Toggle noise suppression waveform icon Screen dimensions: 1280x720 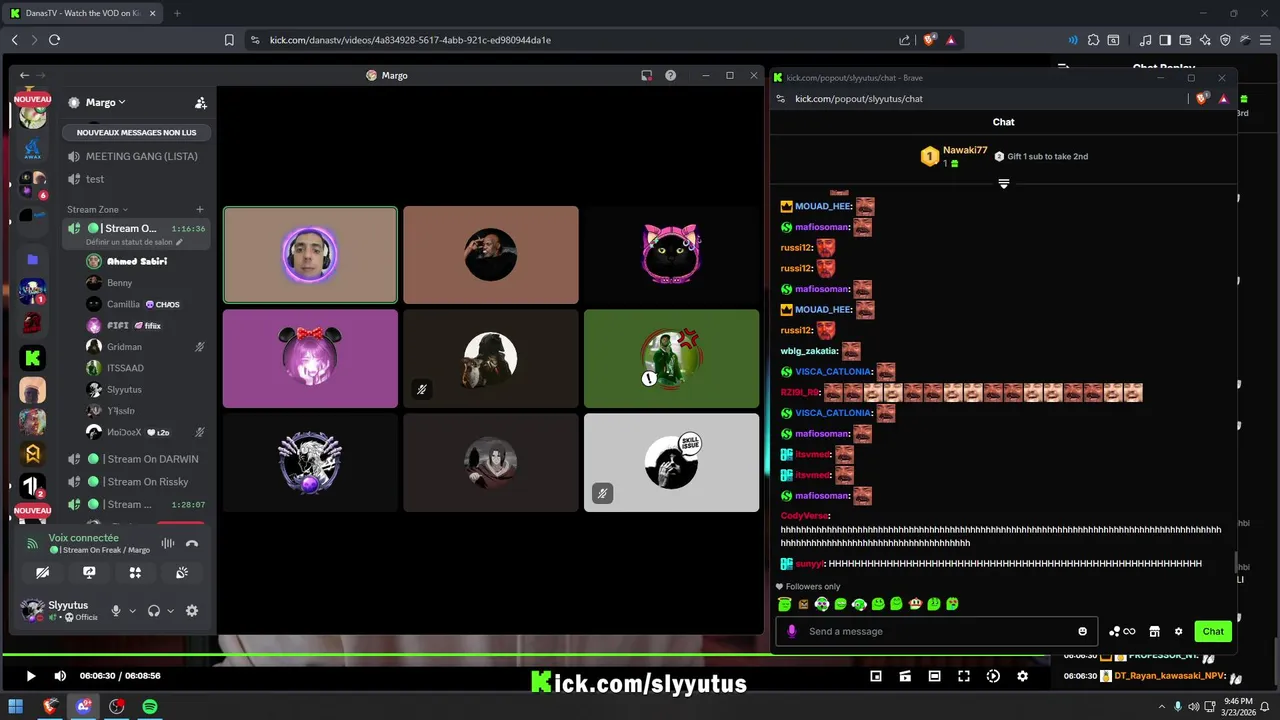(x=167, y=543)
